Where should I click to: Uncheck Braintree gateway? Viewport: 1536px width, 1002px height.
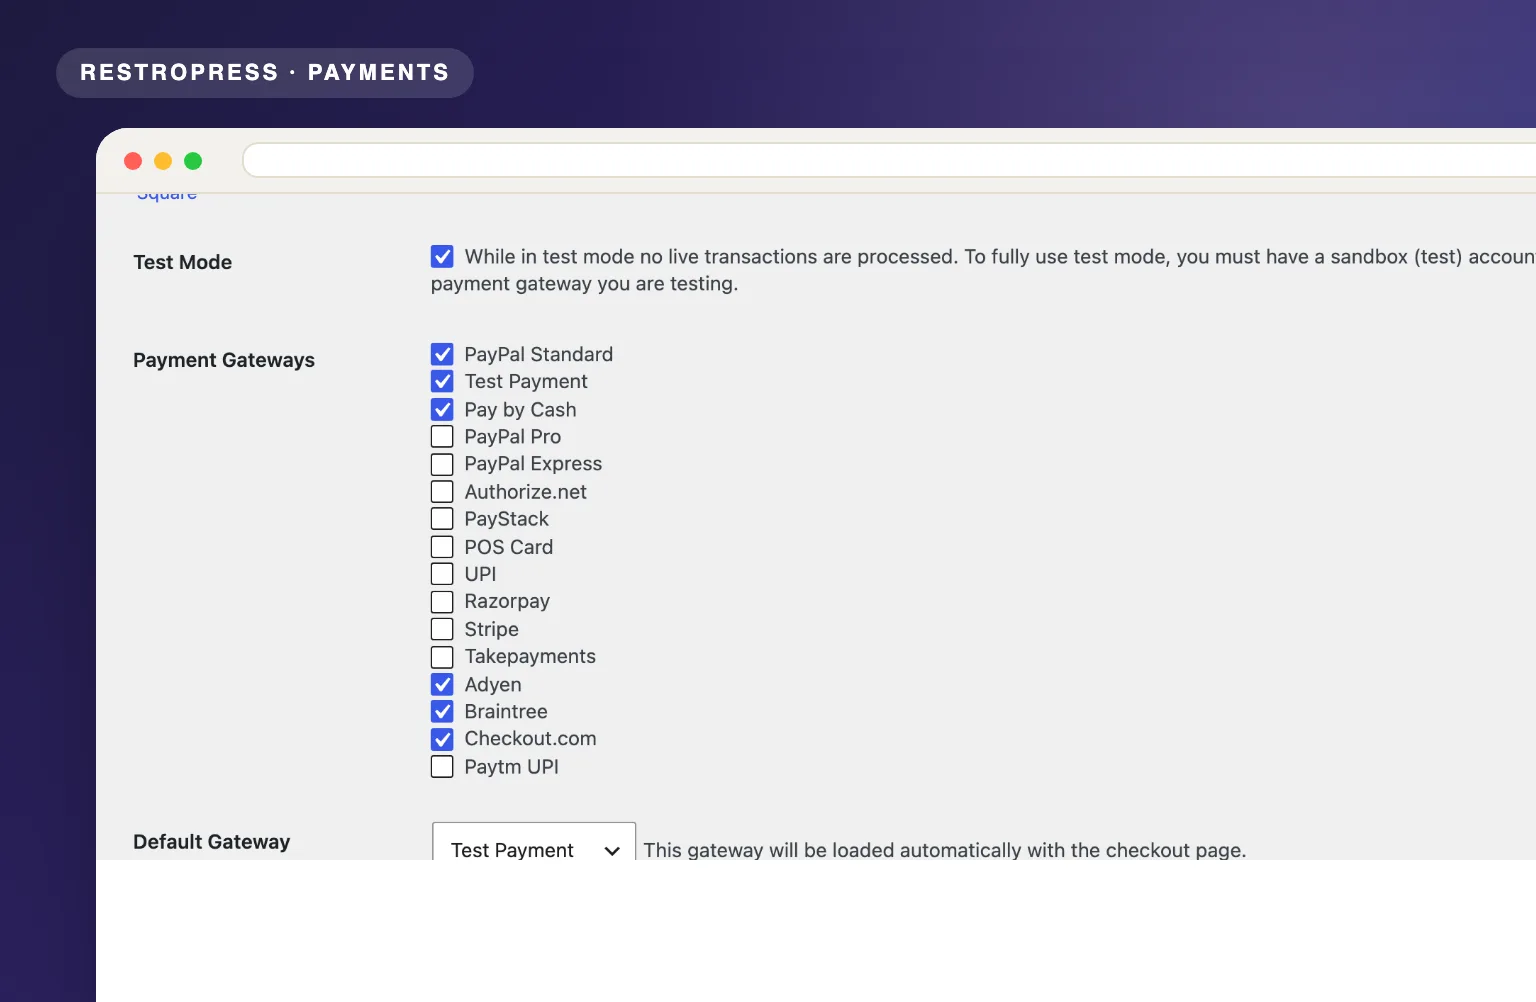coord(442,711)
